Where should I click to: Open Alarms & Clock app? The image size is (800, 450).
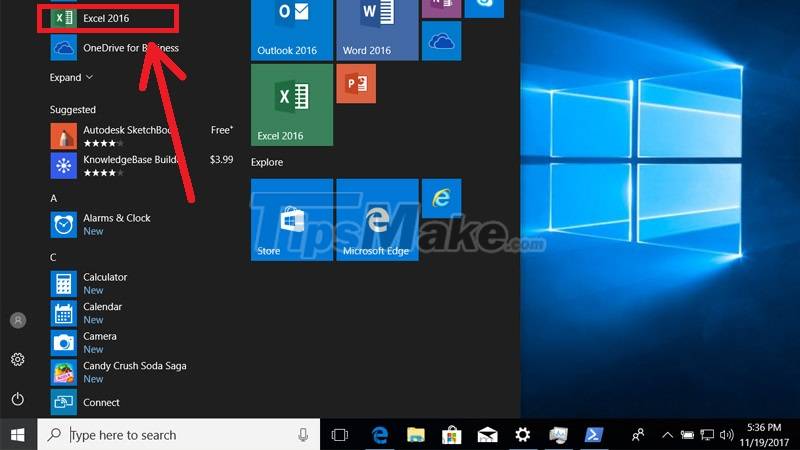tap(143, 224)
